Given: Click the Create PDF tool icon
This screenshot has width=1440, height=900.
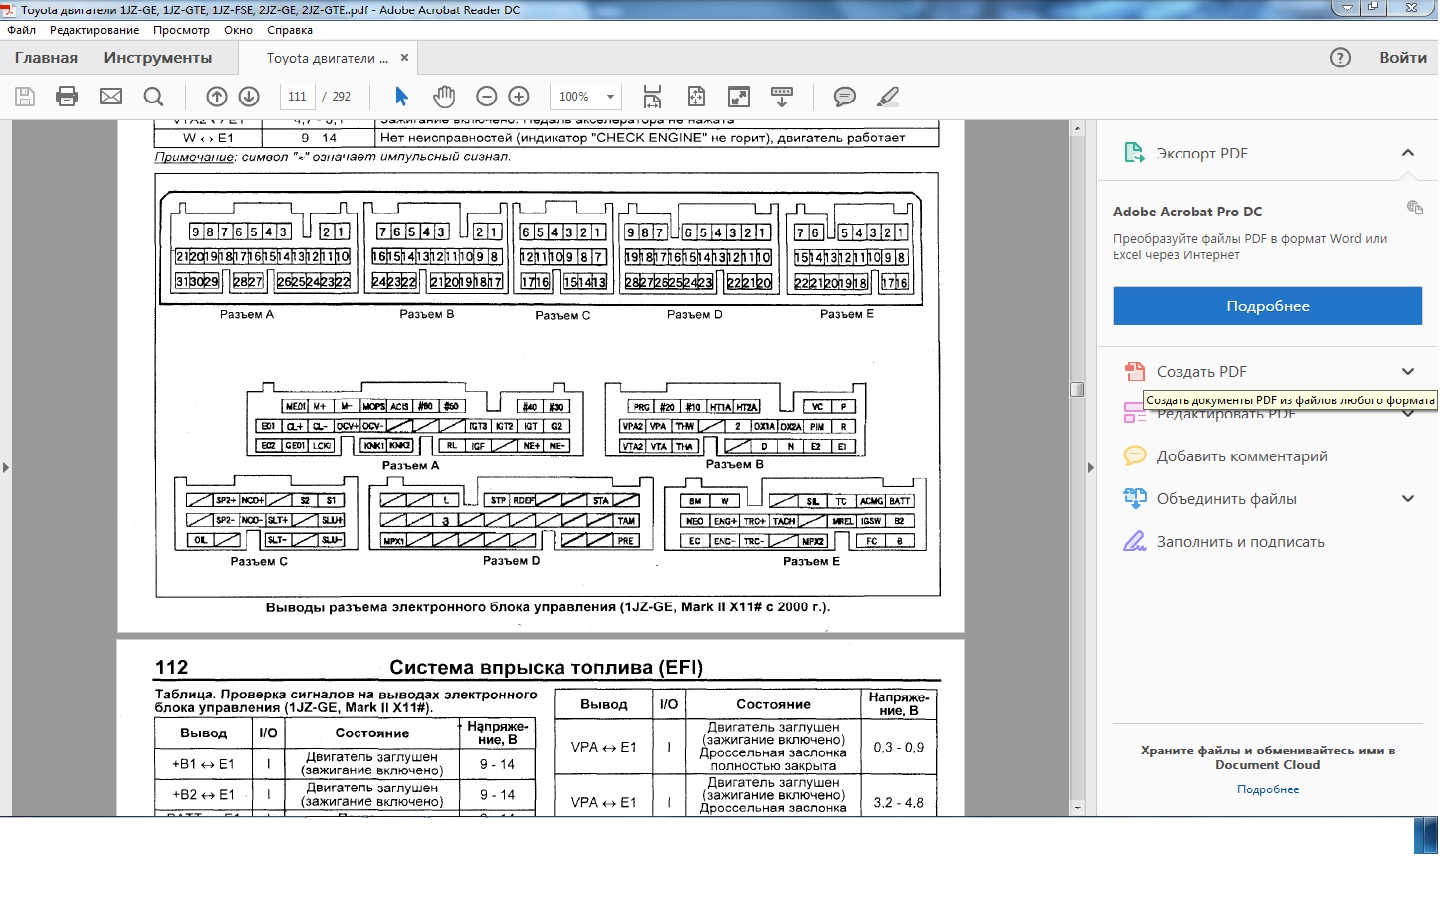Looking at the screenshot, I should [1134, 371].
